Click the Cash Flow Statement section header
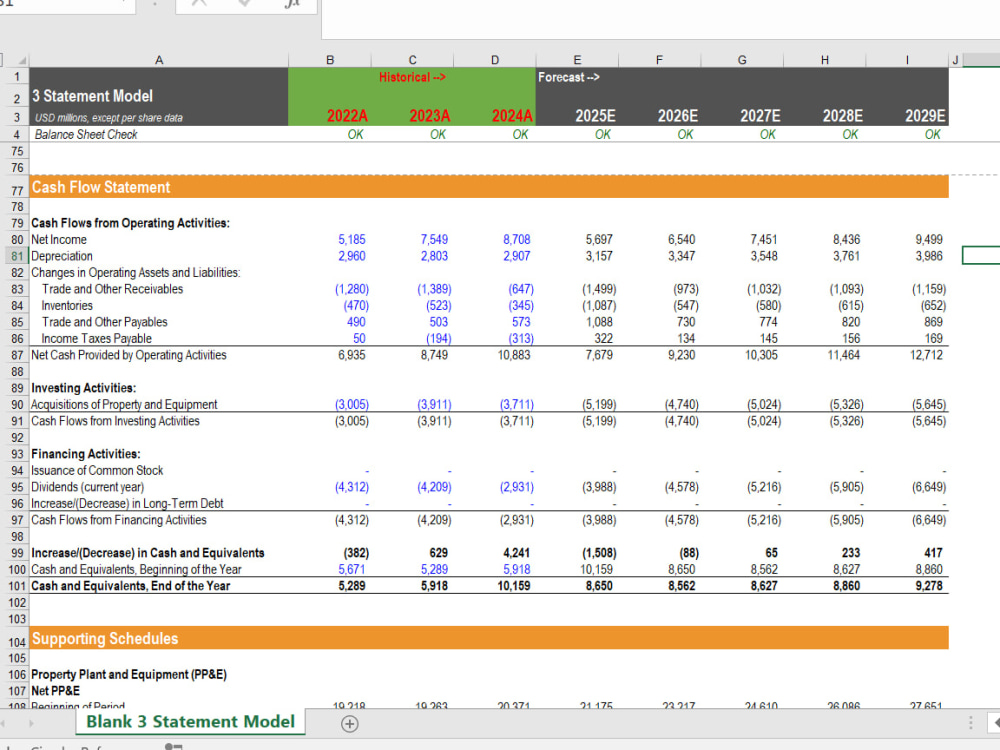Viewport: 1000px width, 750px height. tap(489, 187)
